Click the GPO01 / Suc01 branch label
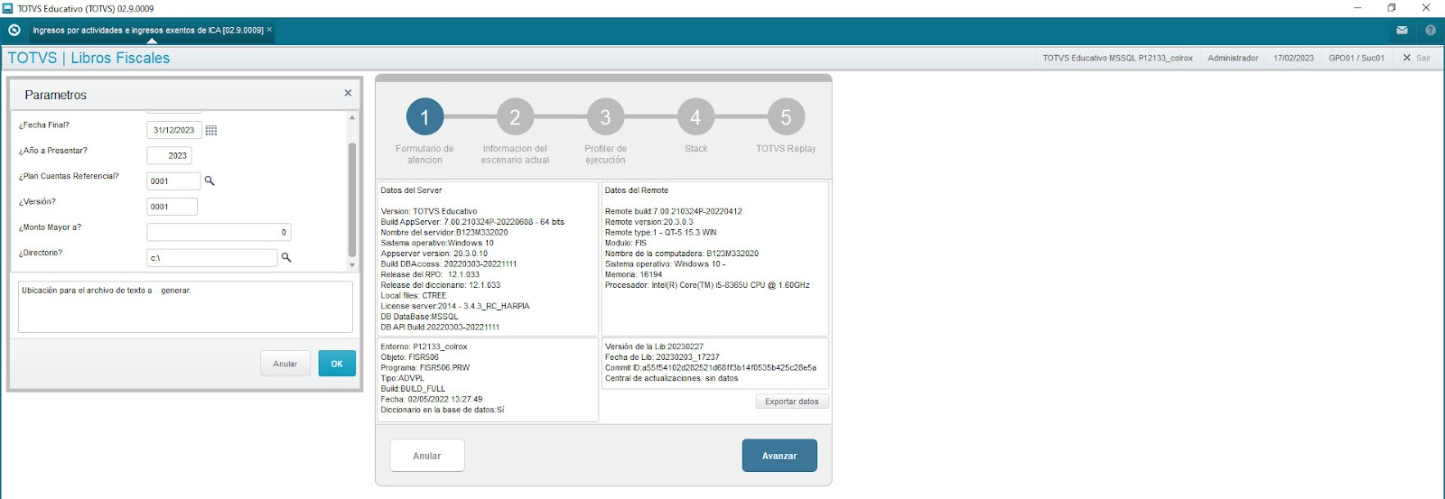This screenshot has height=499, width=1445. (x=1356, y=58)
